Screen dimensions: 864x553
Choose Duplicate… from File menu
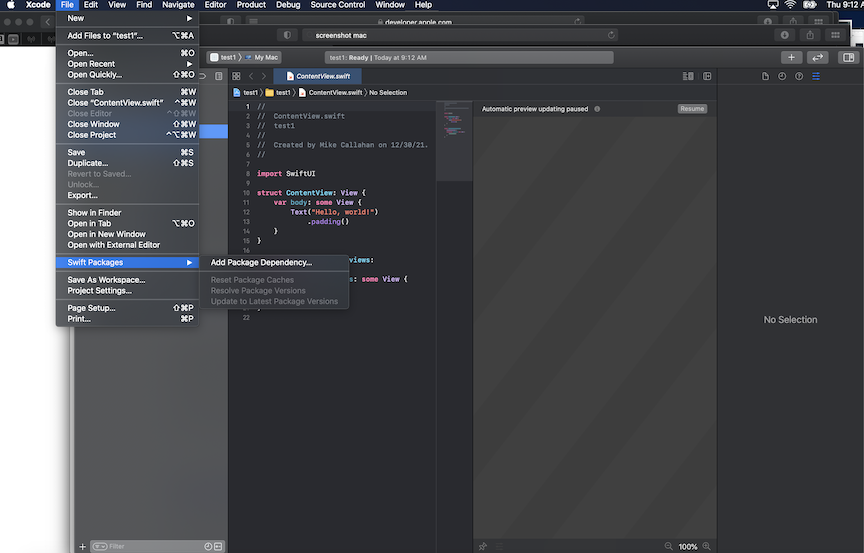click(x=127, y=163)
